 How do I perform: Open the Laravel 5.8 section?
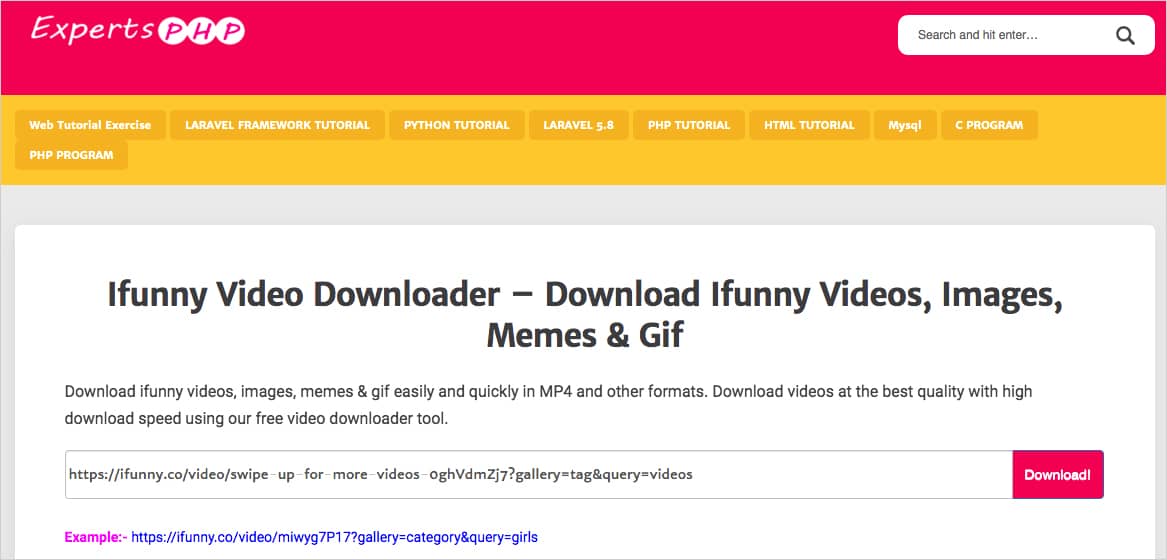pyautogui.click(x=578, y=125)
